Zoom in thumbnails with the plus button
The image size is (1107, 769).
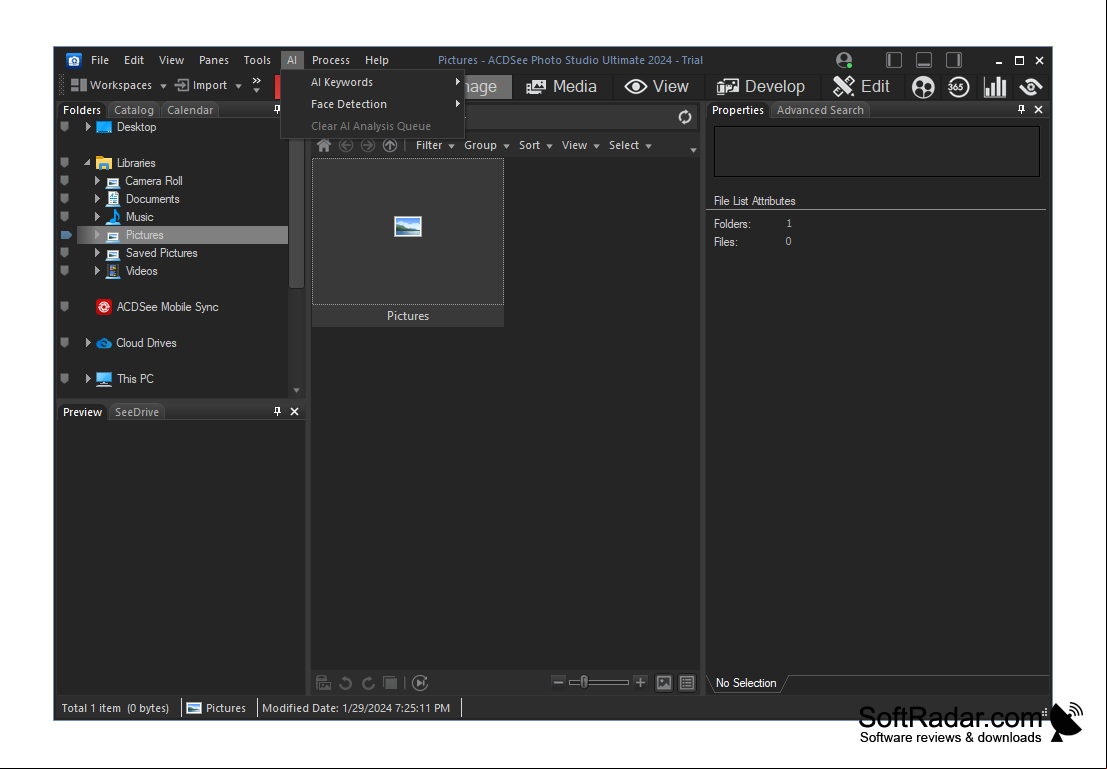tap(640, 682)
